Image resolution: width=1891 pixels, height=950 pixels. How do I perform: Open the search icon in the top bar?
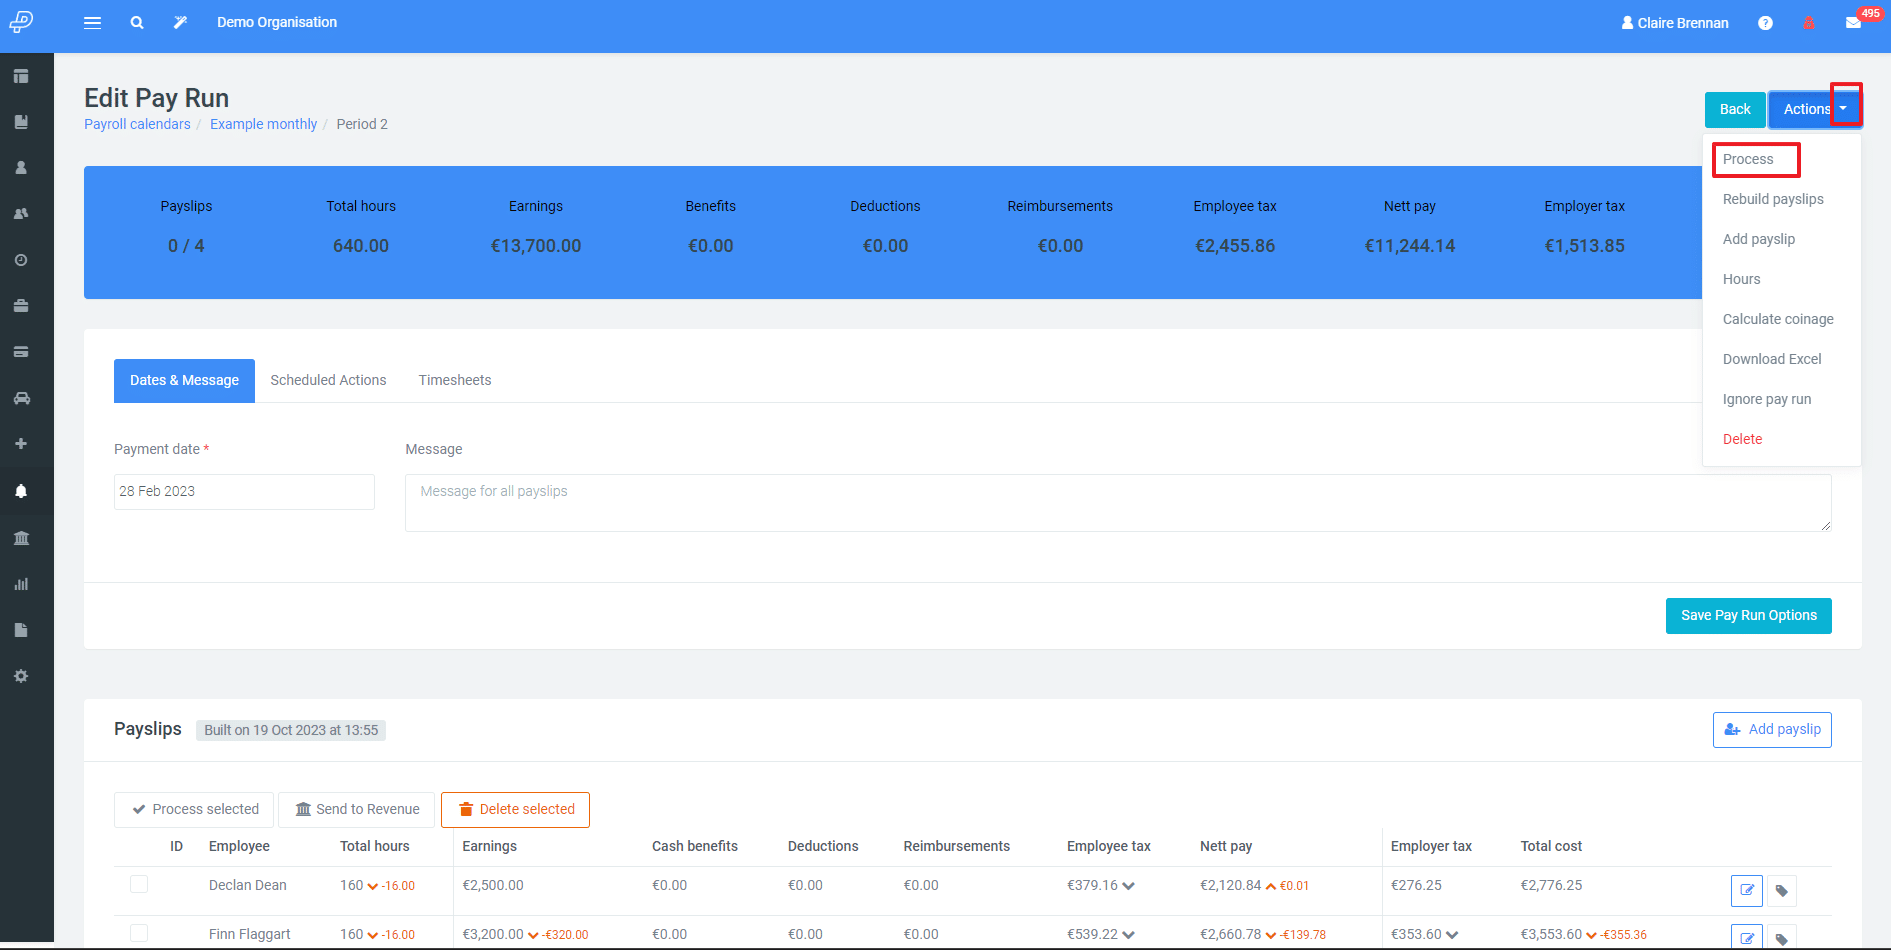(x=136, y=21)
